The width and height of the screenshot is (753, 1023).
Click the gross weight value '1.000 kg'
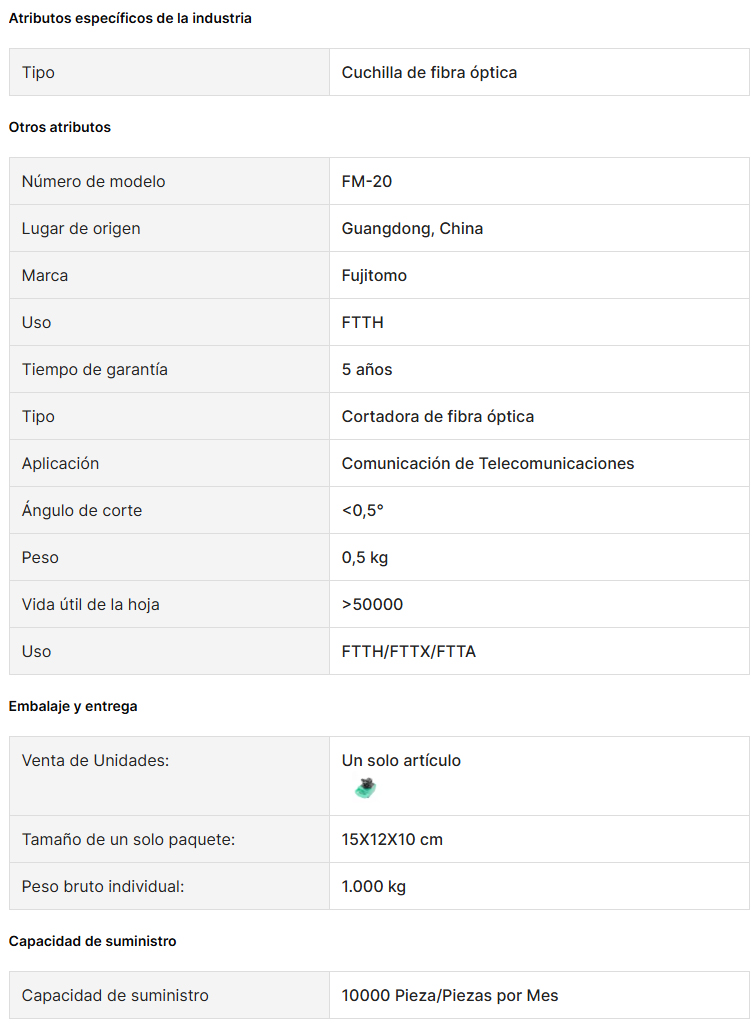(x=374, y=886)
